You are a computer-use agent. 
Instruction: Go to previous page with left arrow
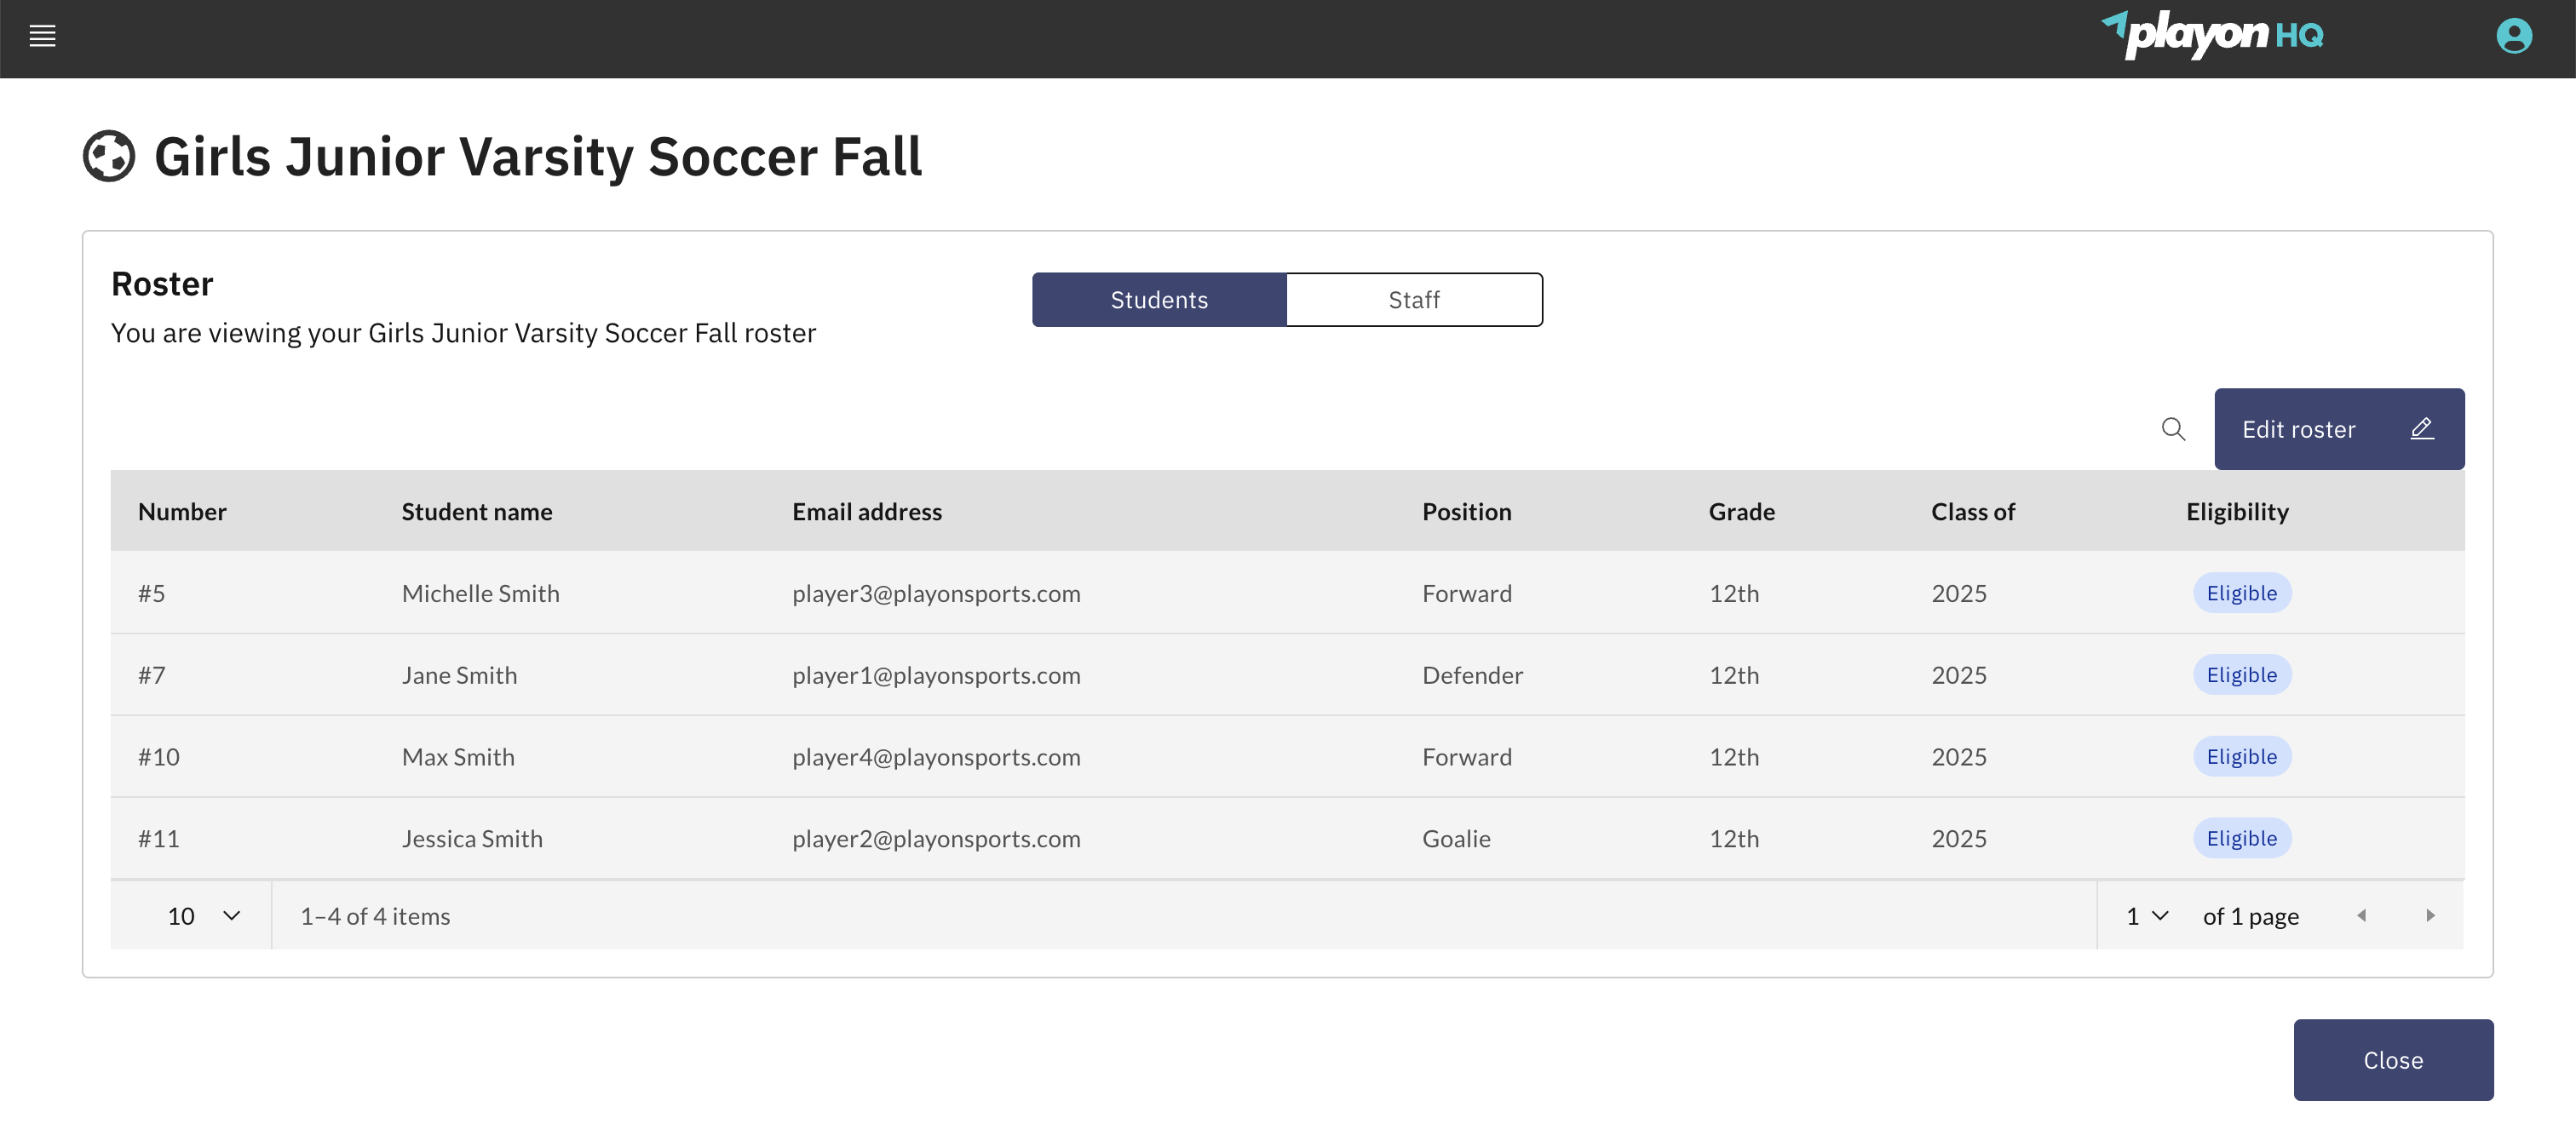click(2362, 915)
